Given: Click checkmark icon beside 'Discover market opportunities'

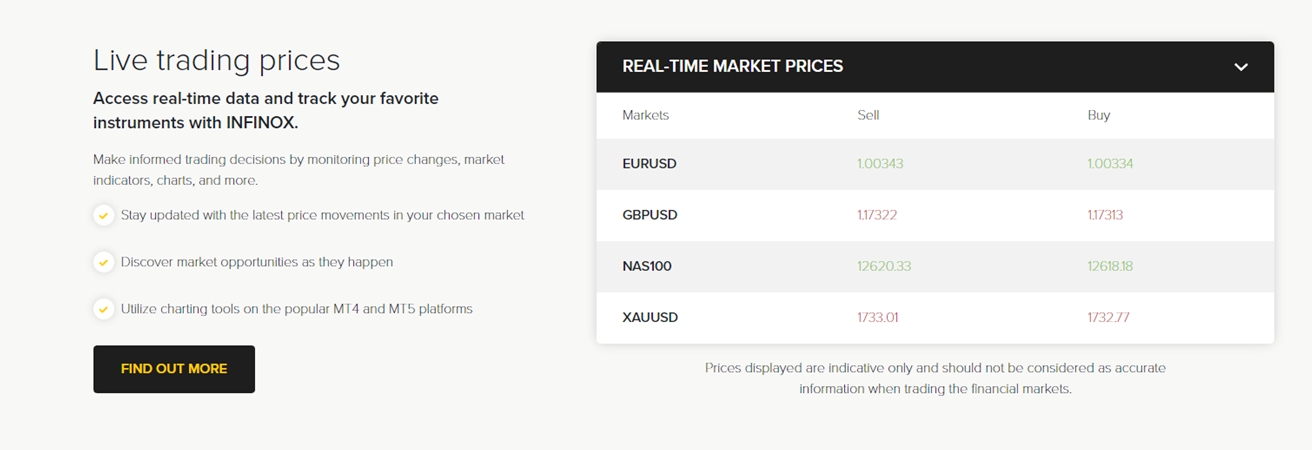Looking at the screenshot, I should click(103, 262).
